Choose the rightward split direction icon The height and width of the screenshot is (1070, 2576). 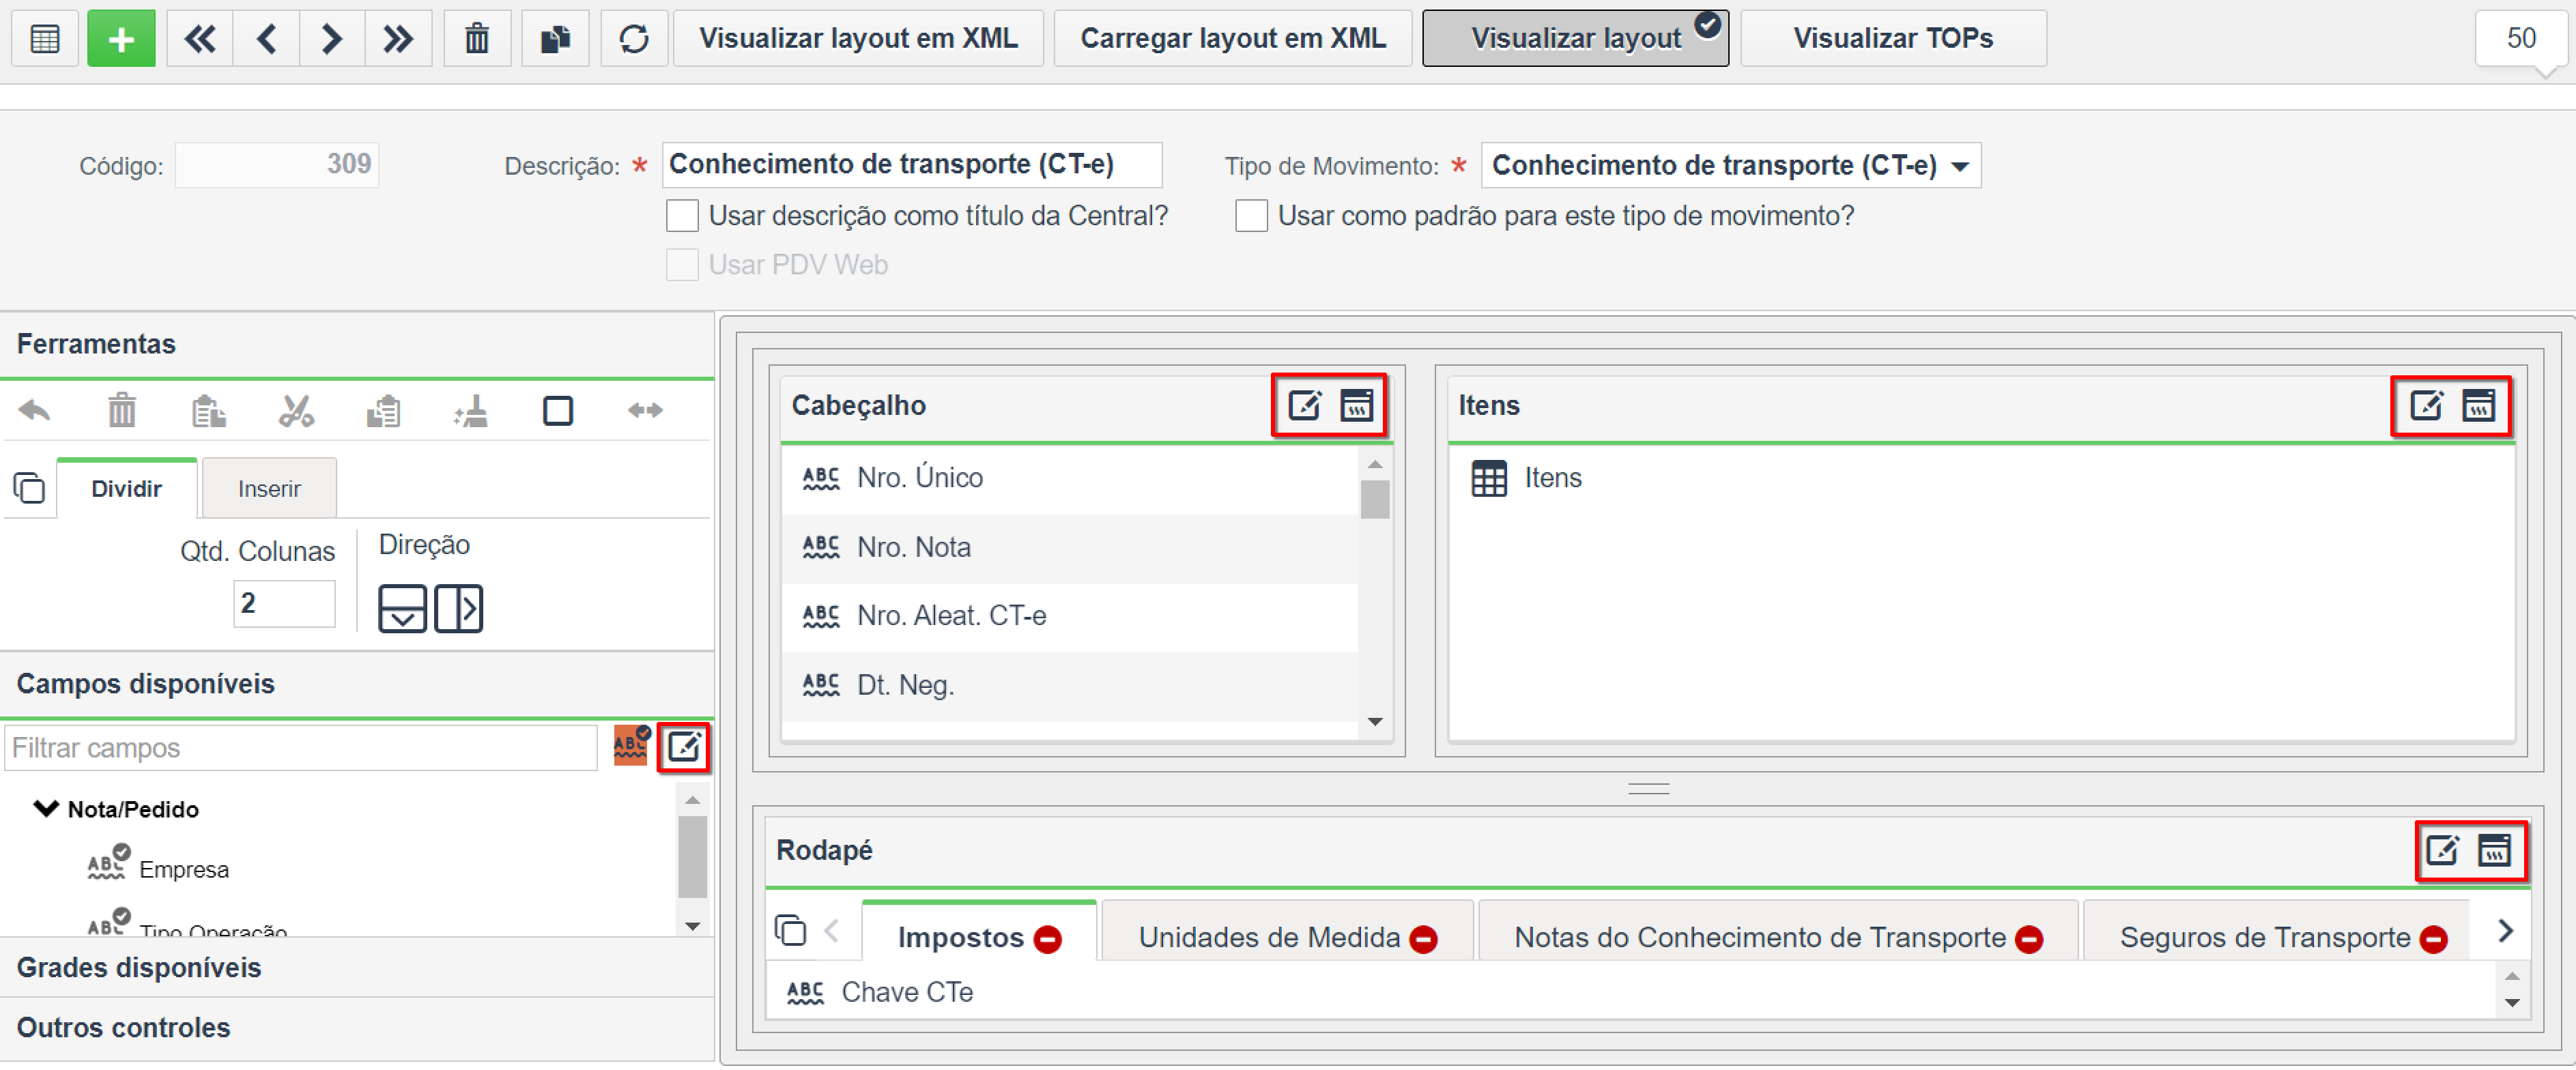coord(459,608)
